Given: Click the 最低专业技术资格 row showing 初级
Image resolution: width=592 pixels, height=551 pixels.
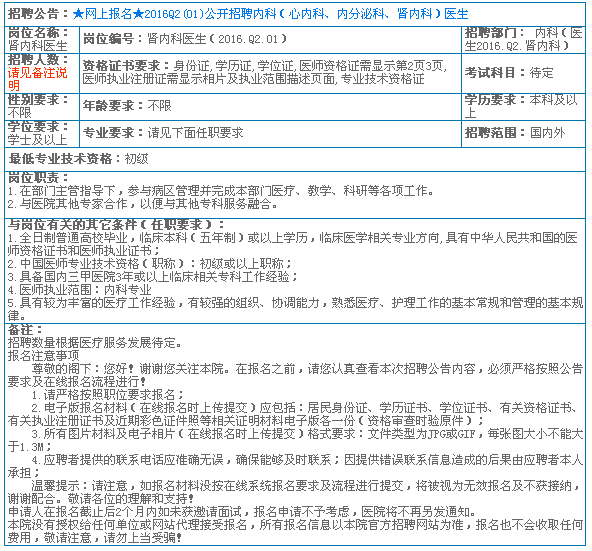Looking at the screenshot, I should 295,159.
